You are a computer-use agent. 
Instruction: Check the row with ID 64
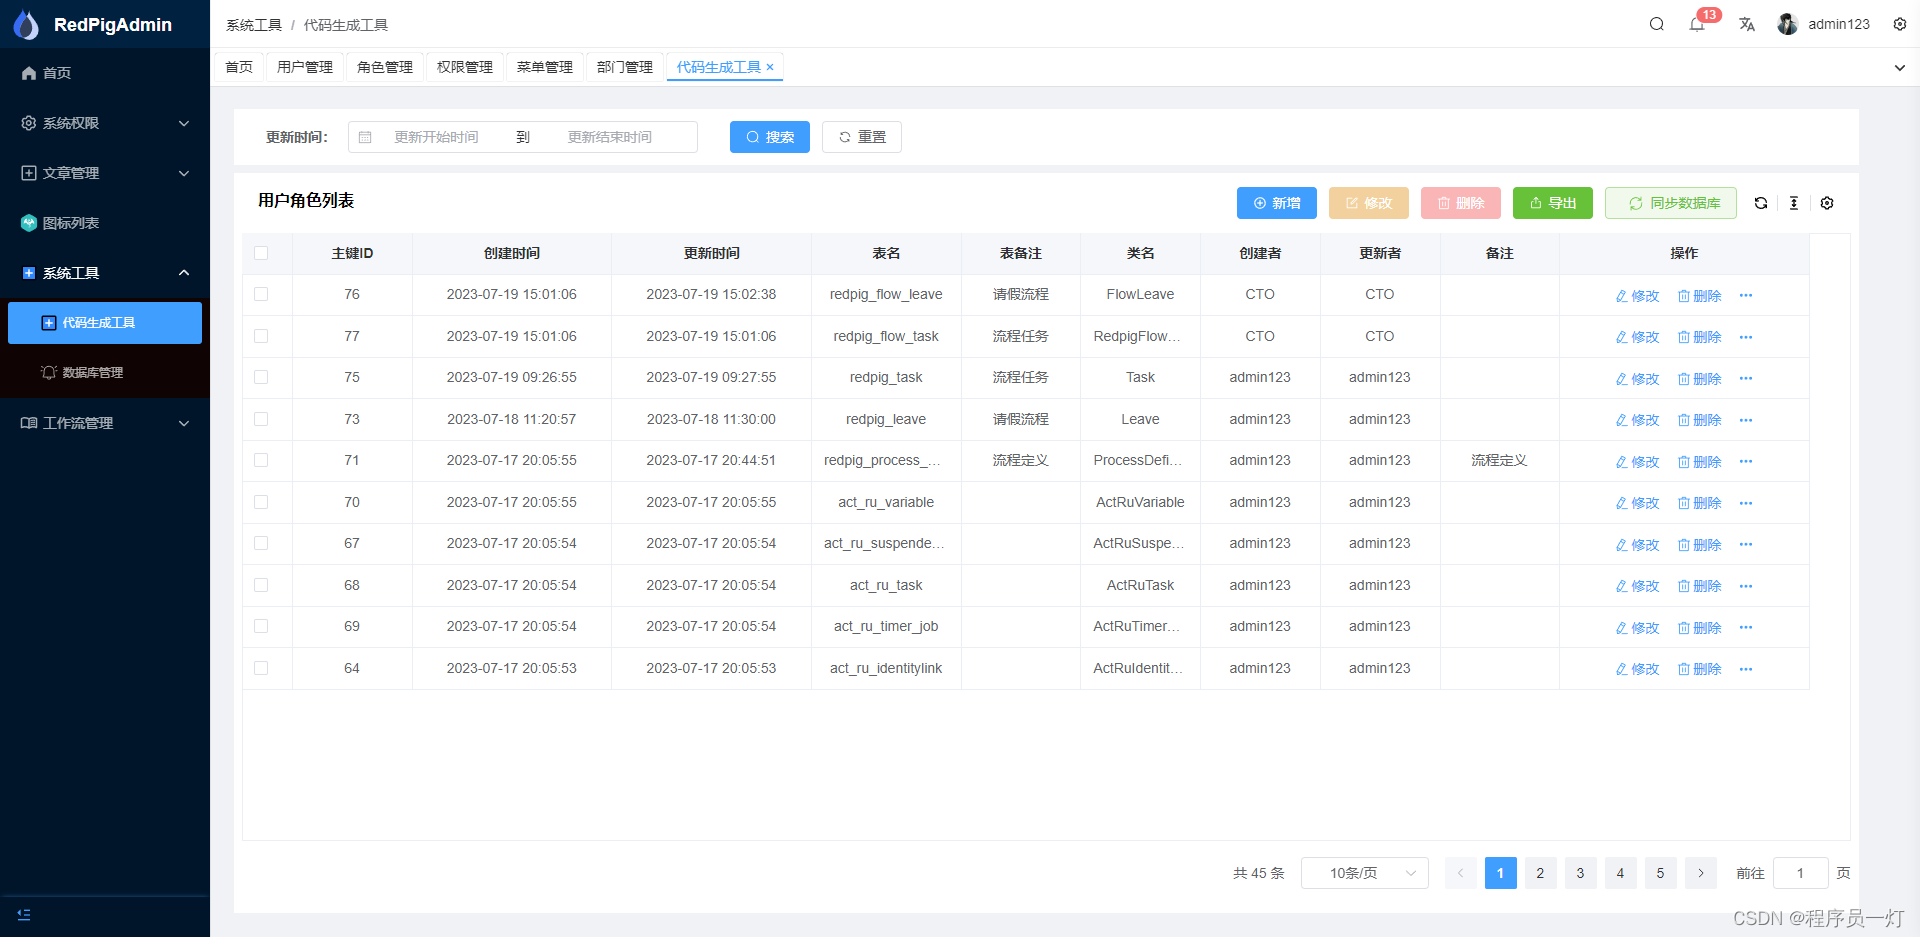pyautogui.click(x=261, y=668)
